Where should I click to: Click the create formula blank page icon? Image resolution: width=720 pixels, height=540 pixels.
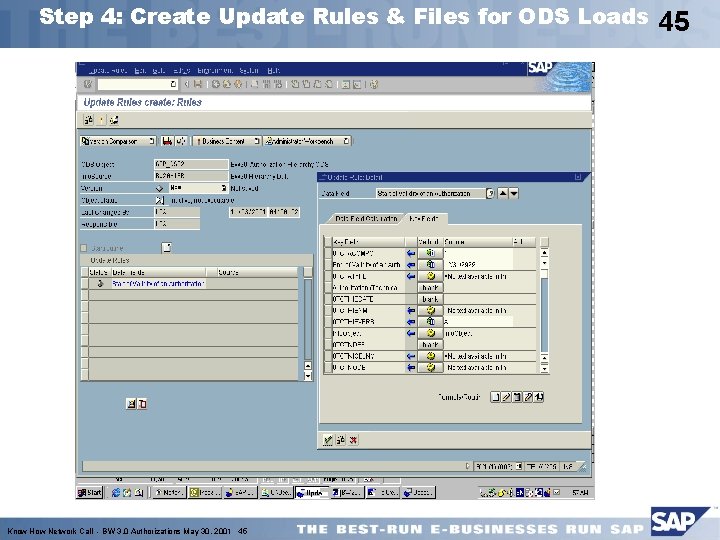point(495,397)
